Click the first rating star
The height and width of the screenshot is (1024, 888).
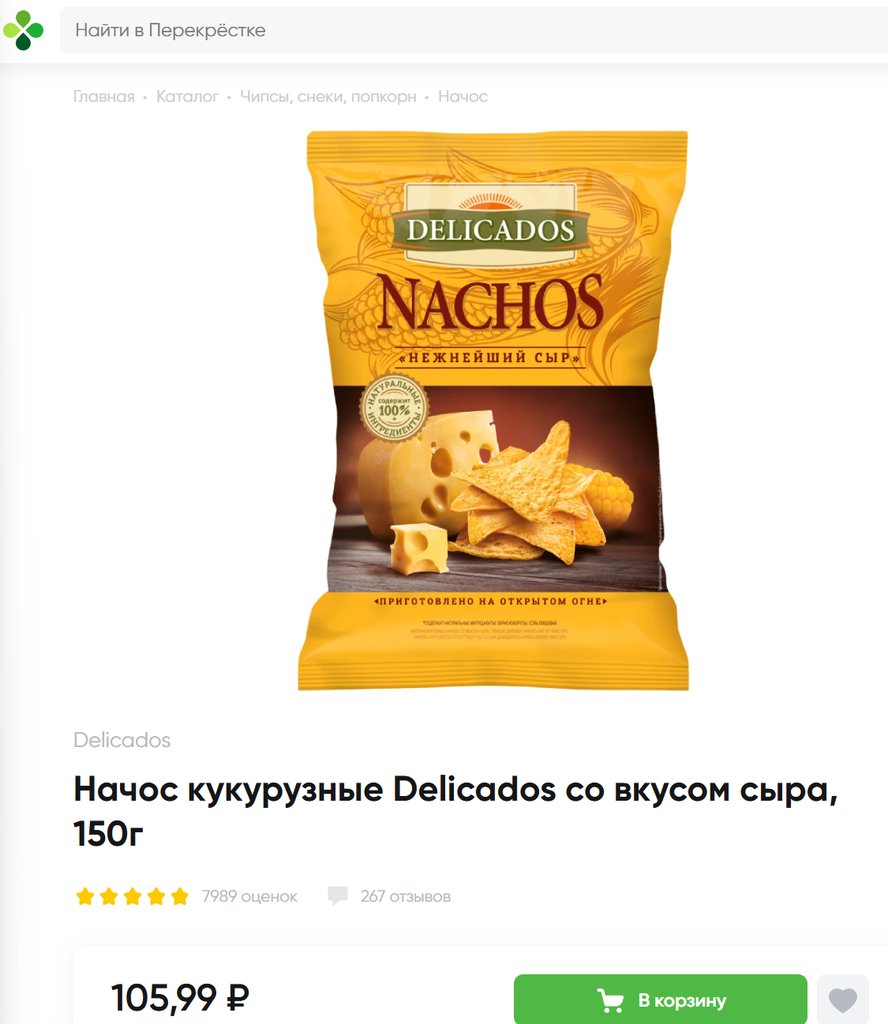86,896
